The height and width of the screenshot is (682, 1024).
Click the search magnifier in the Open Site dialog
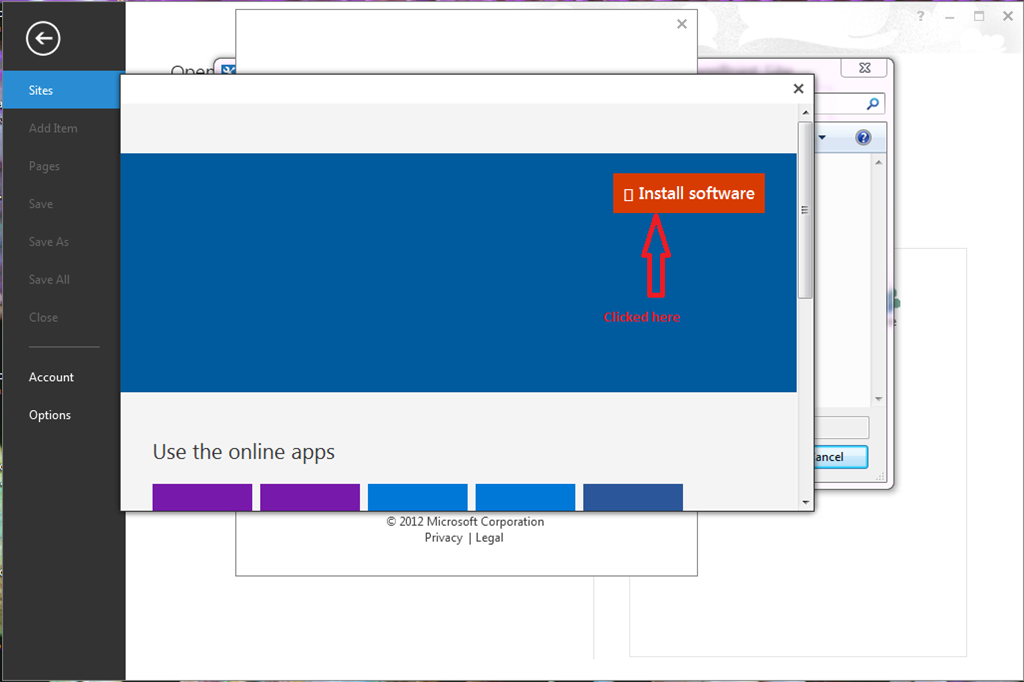click(872, 104)
